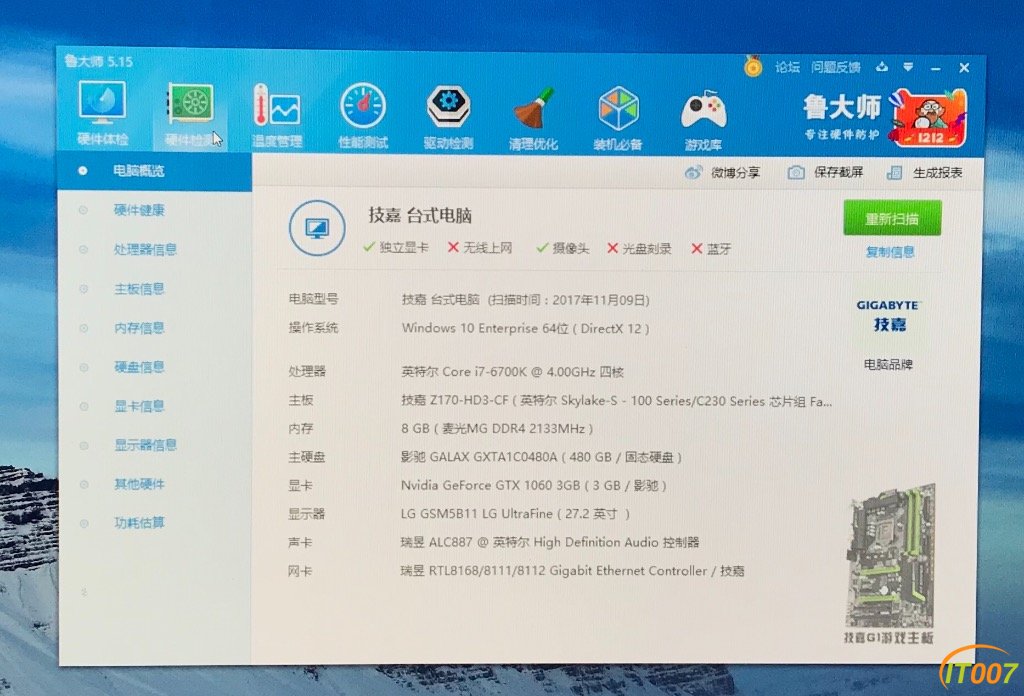This screenshot has height=696, width=1024.
Task: Click the 1212 promotion mascot banner
Action: click(x=928, y=118)
